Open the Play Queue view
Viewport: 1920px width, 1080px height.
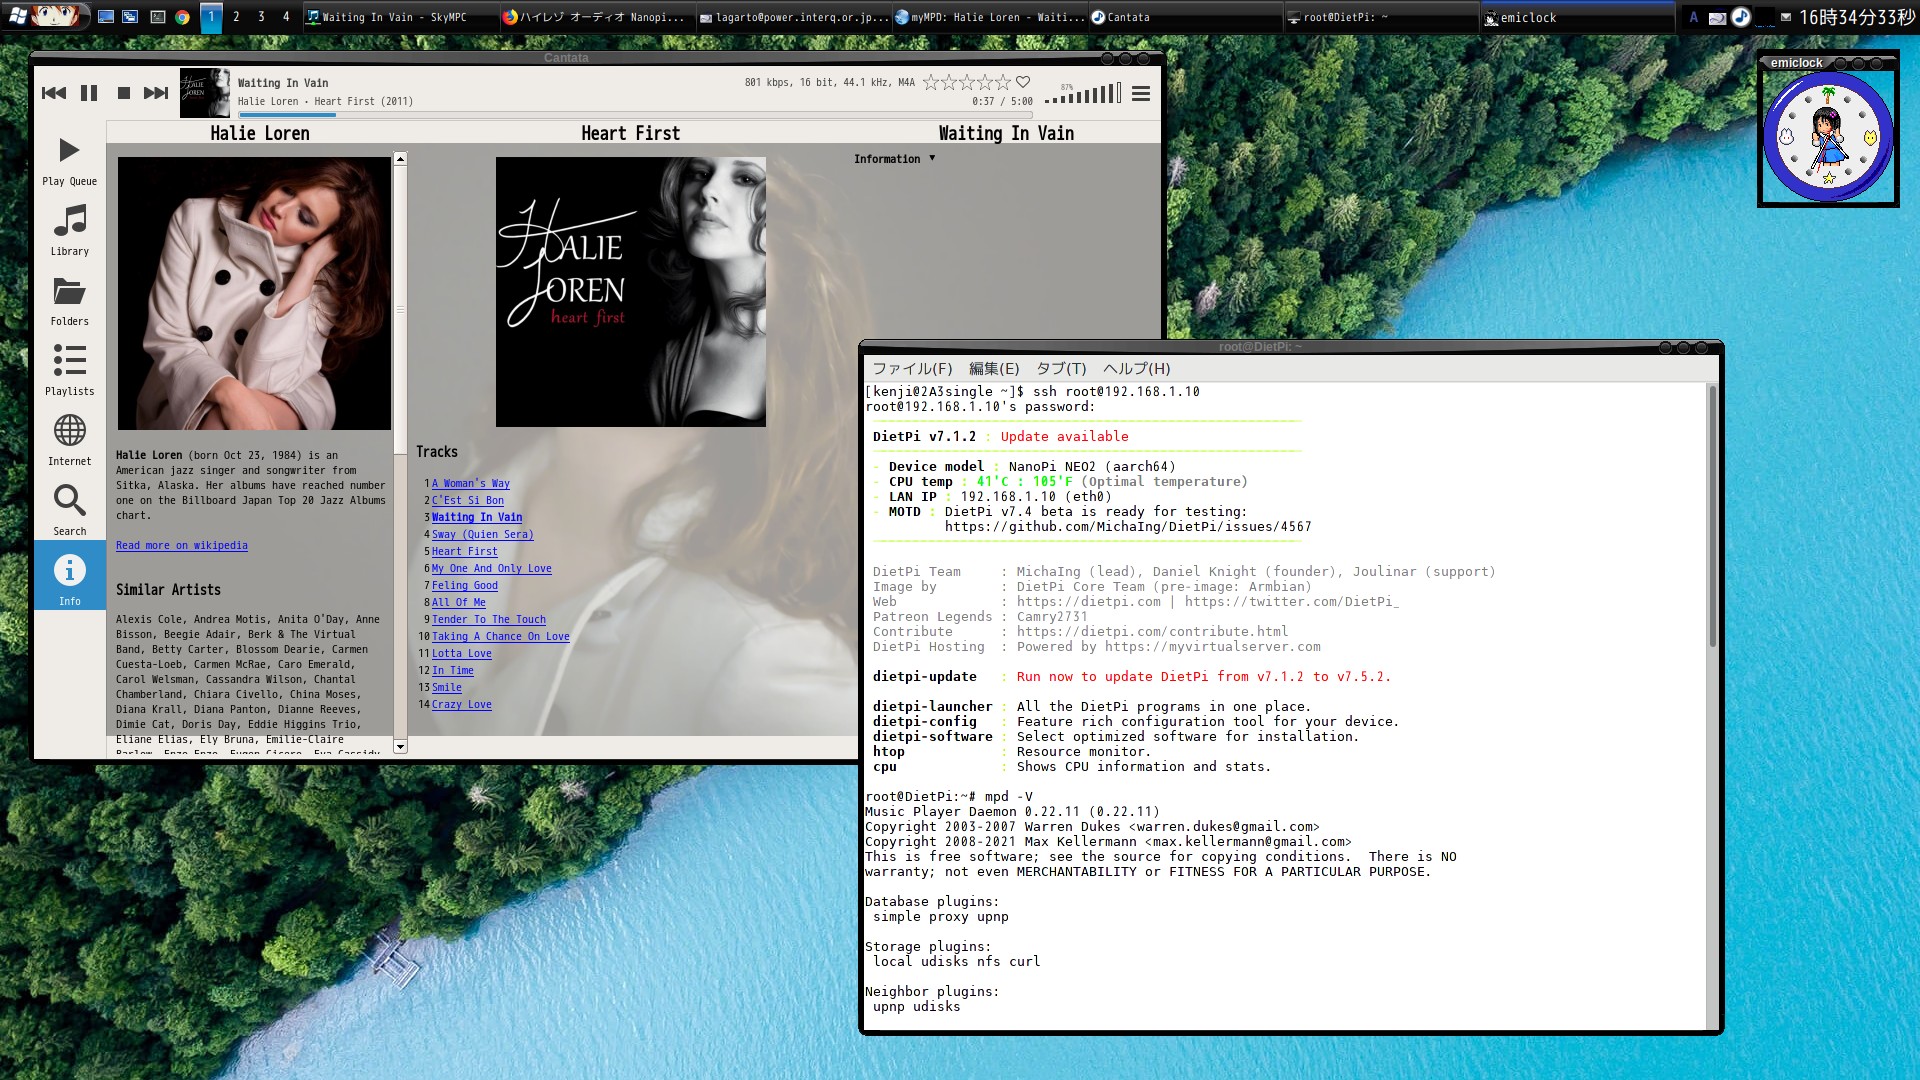[x=69, y=160]
